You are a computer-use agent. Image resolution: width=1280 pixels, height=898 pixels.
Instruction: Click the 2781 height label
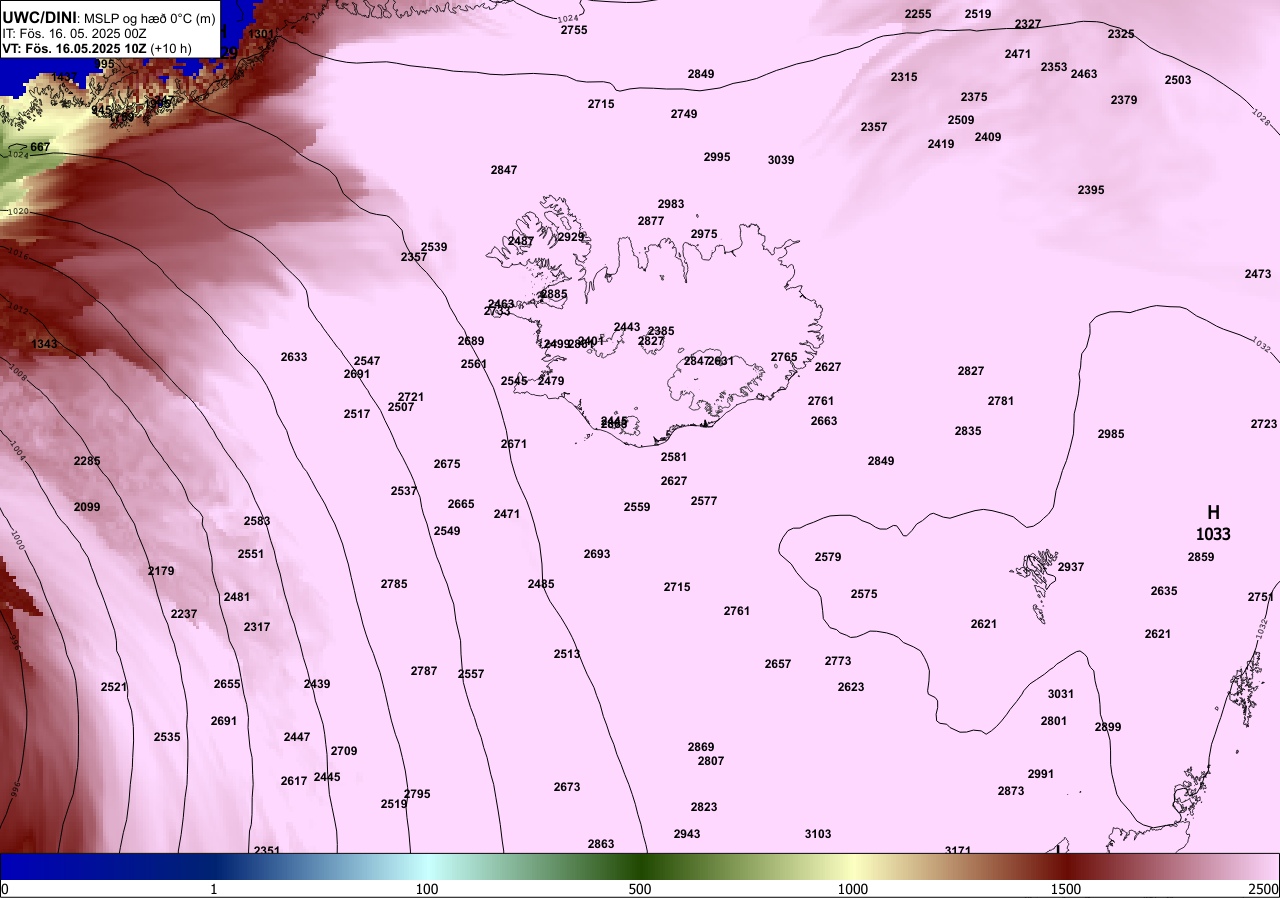click(x=1001, y=401)
